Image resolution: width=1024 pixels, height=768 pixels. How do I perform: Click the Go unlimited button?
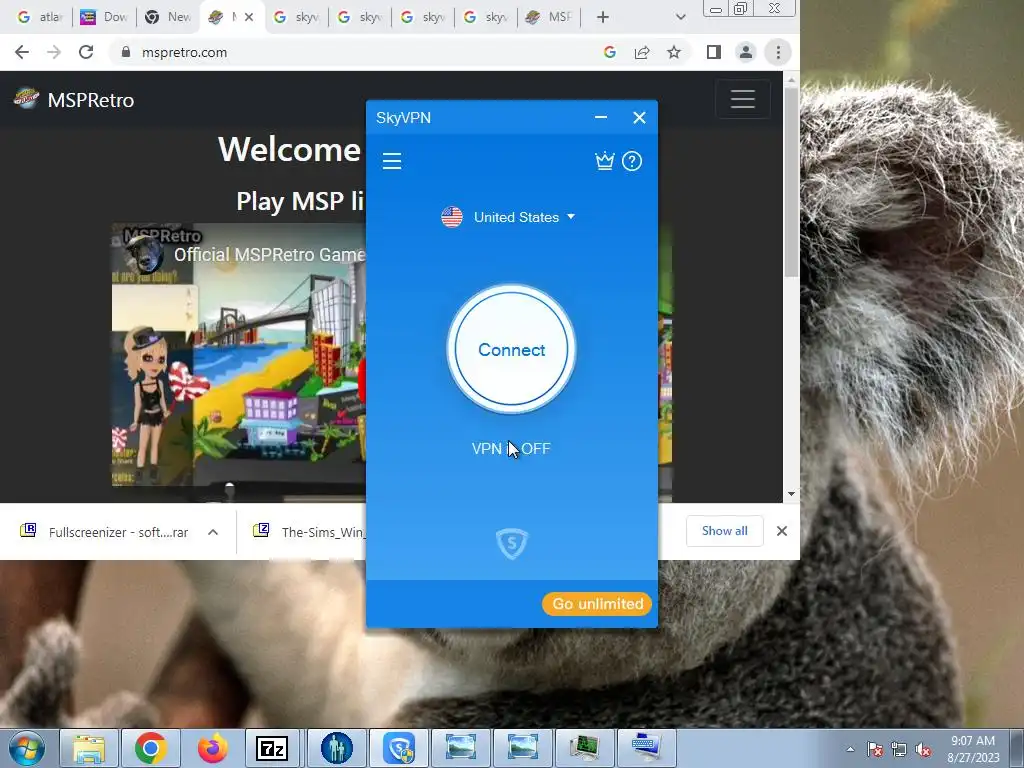coord(597,604)
